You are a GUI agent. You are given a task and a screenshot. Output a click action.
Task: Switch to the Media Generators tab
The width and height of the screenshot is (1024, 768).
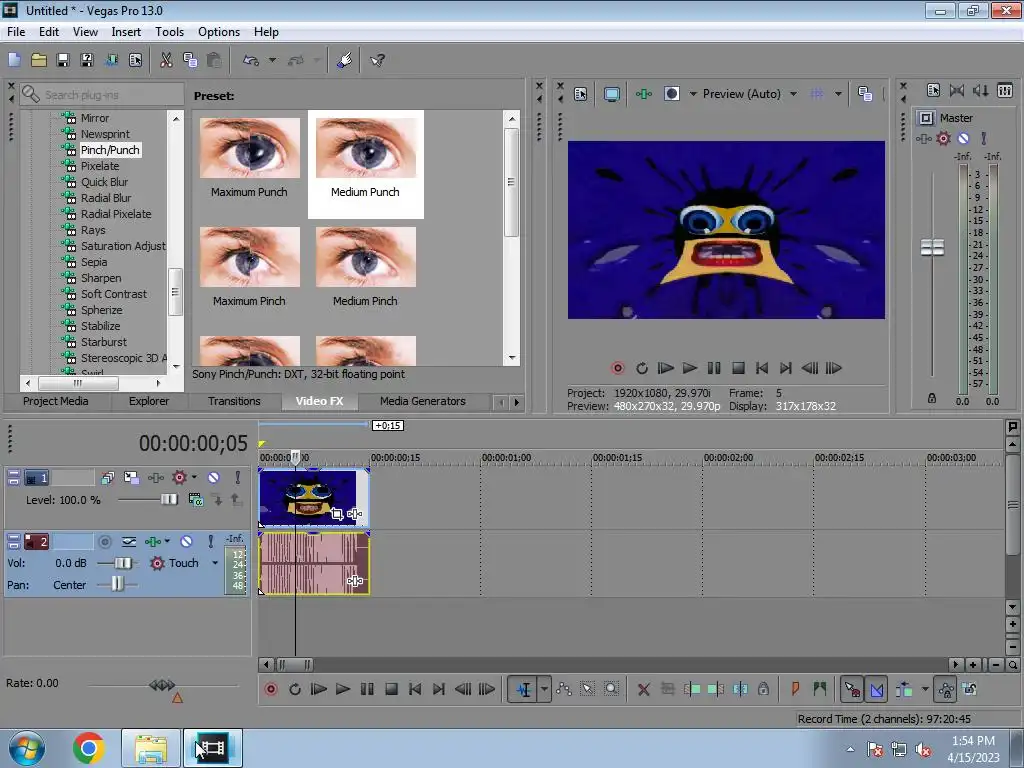[x=423, y=401]
